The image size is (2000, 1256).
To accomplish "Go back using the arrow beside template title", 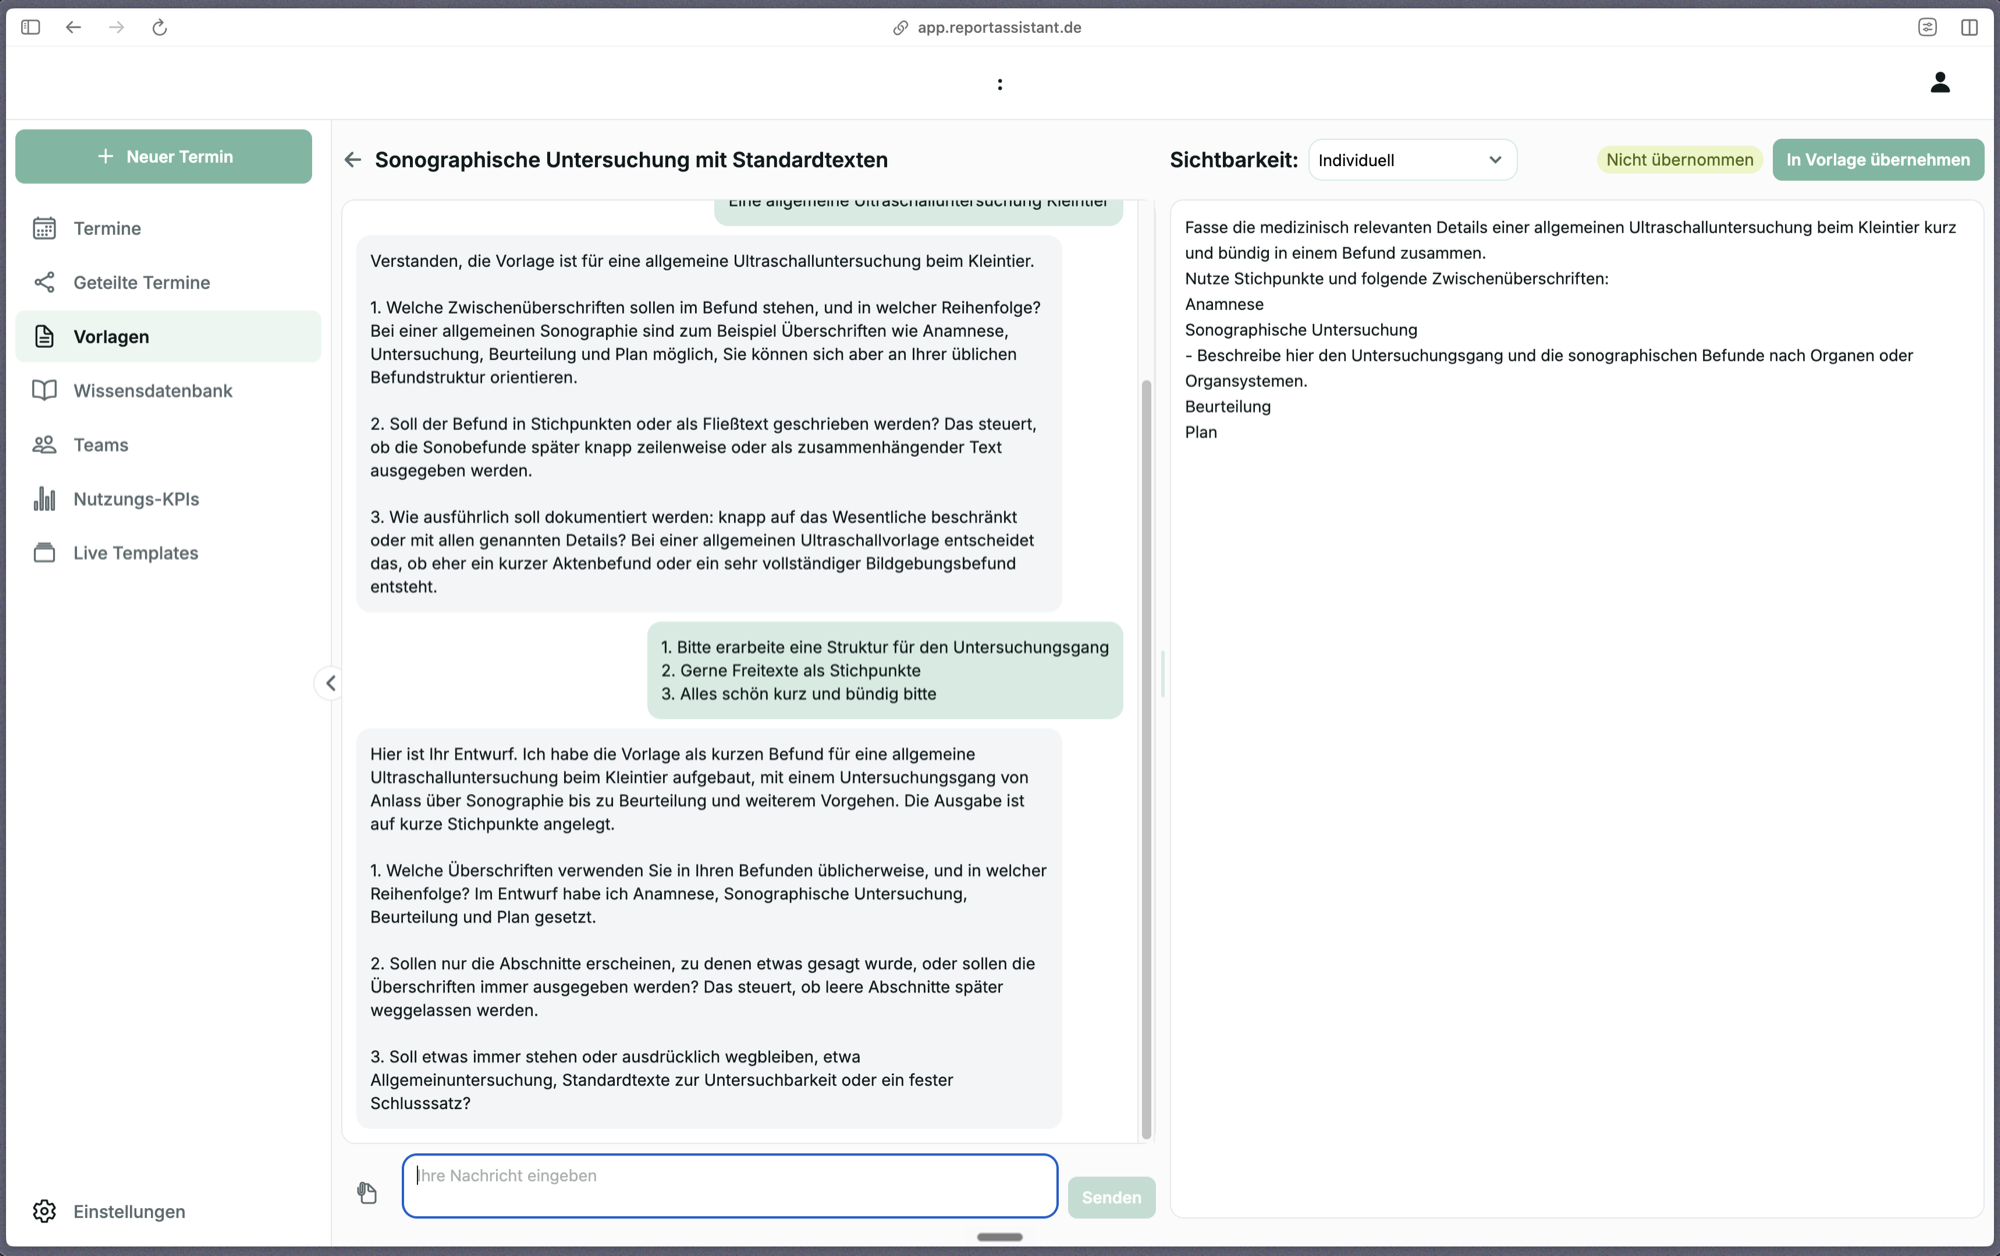I will 352,160.
